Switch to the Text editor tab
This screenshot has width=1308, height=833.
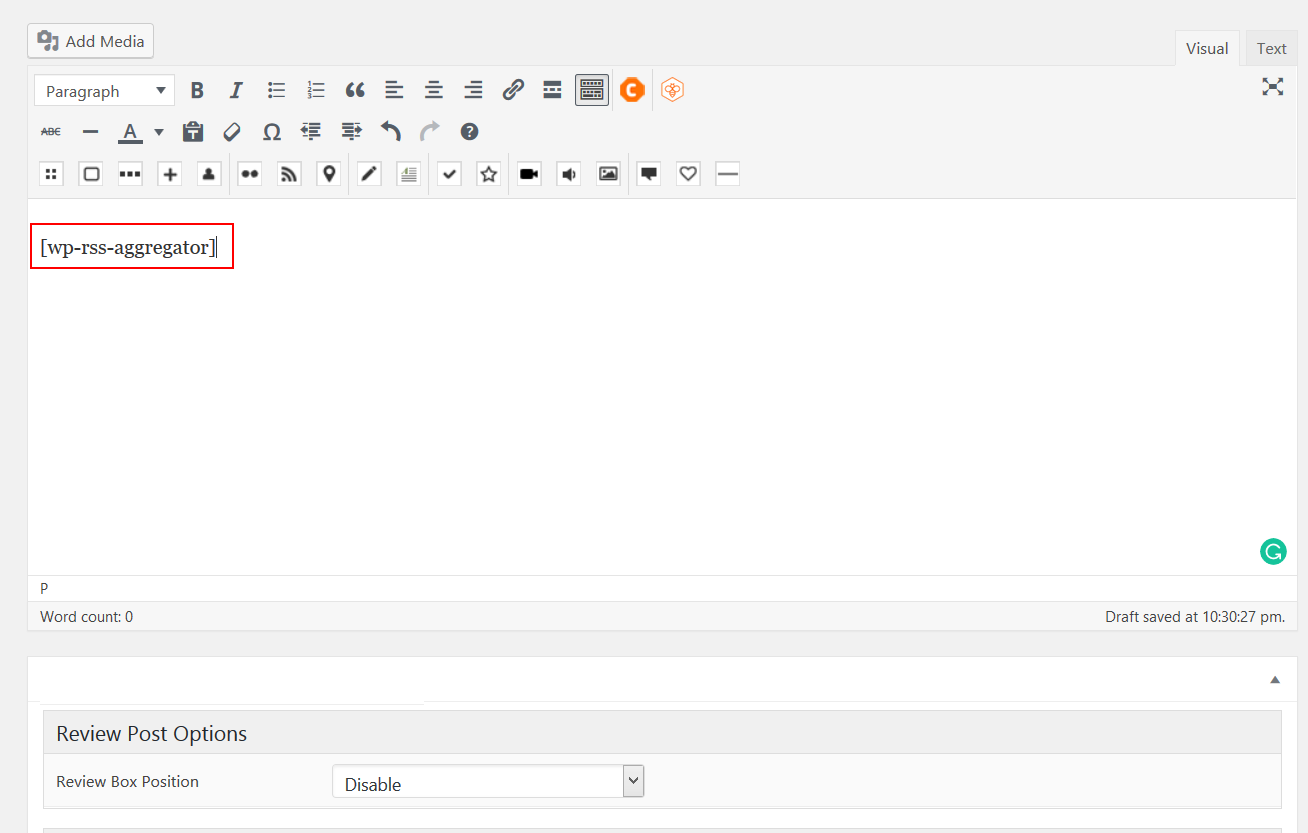coord(1272,48)
